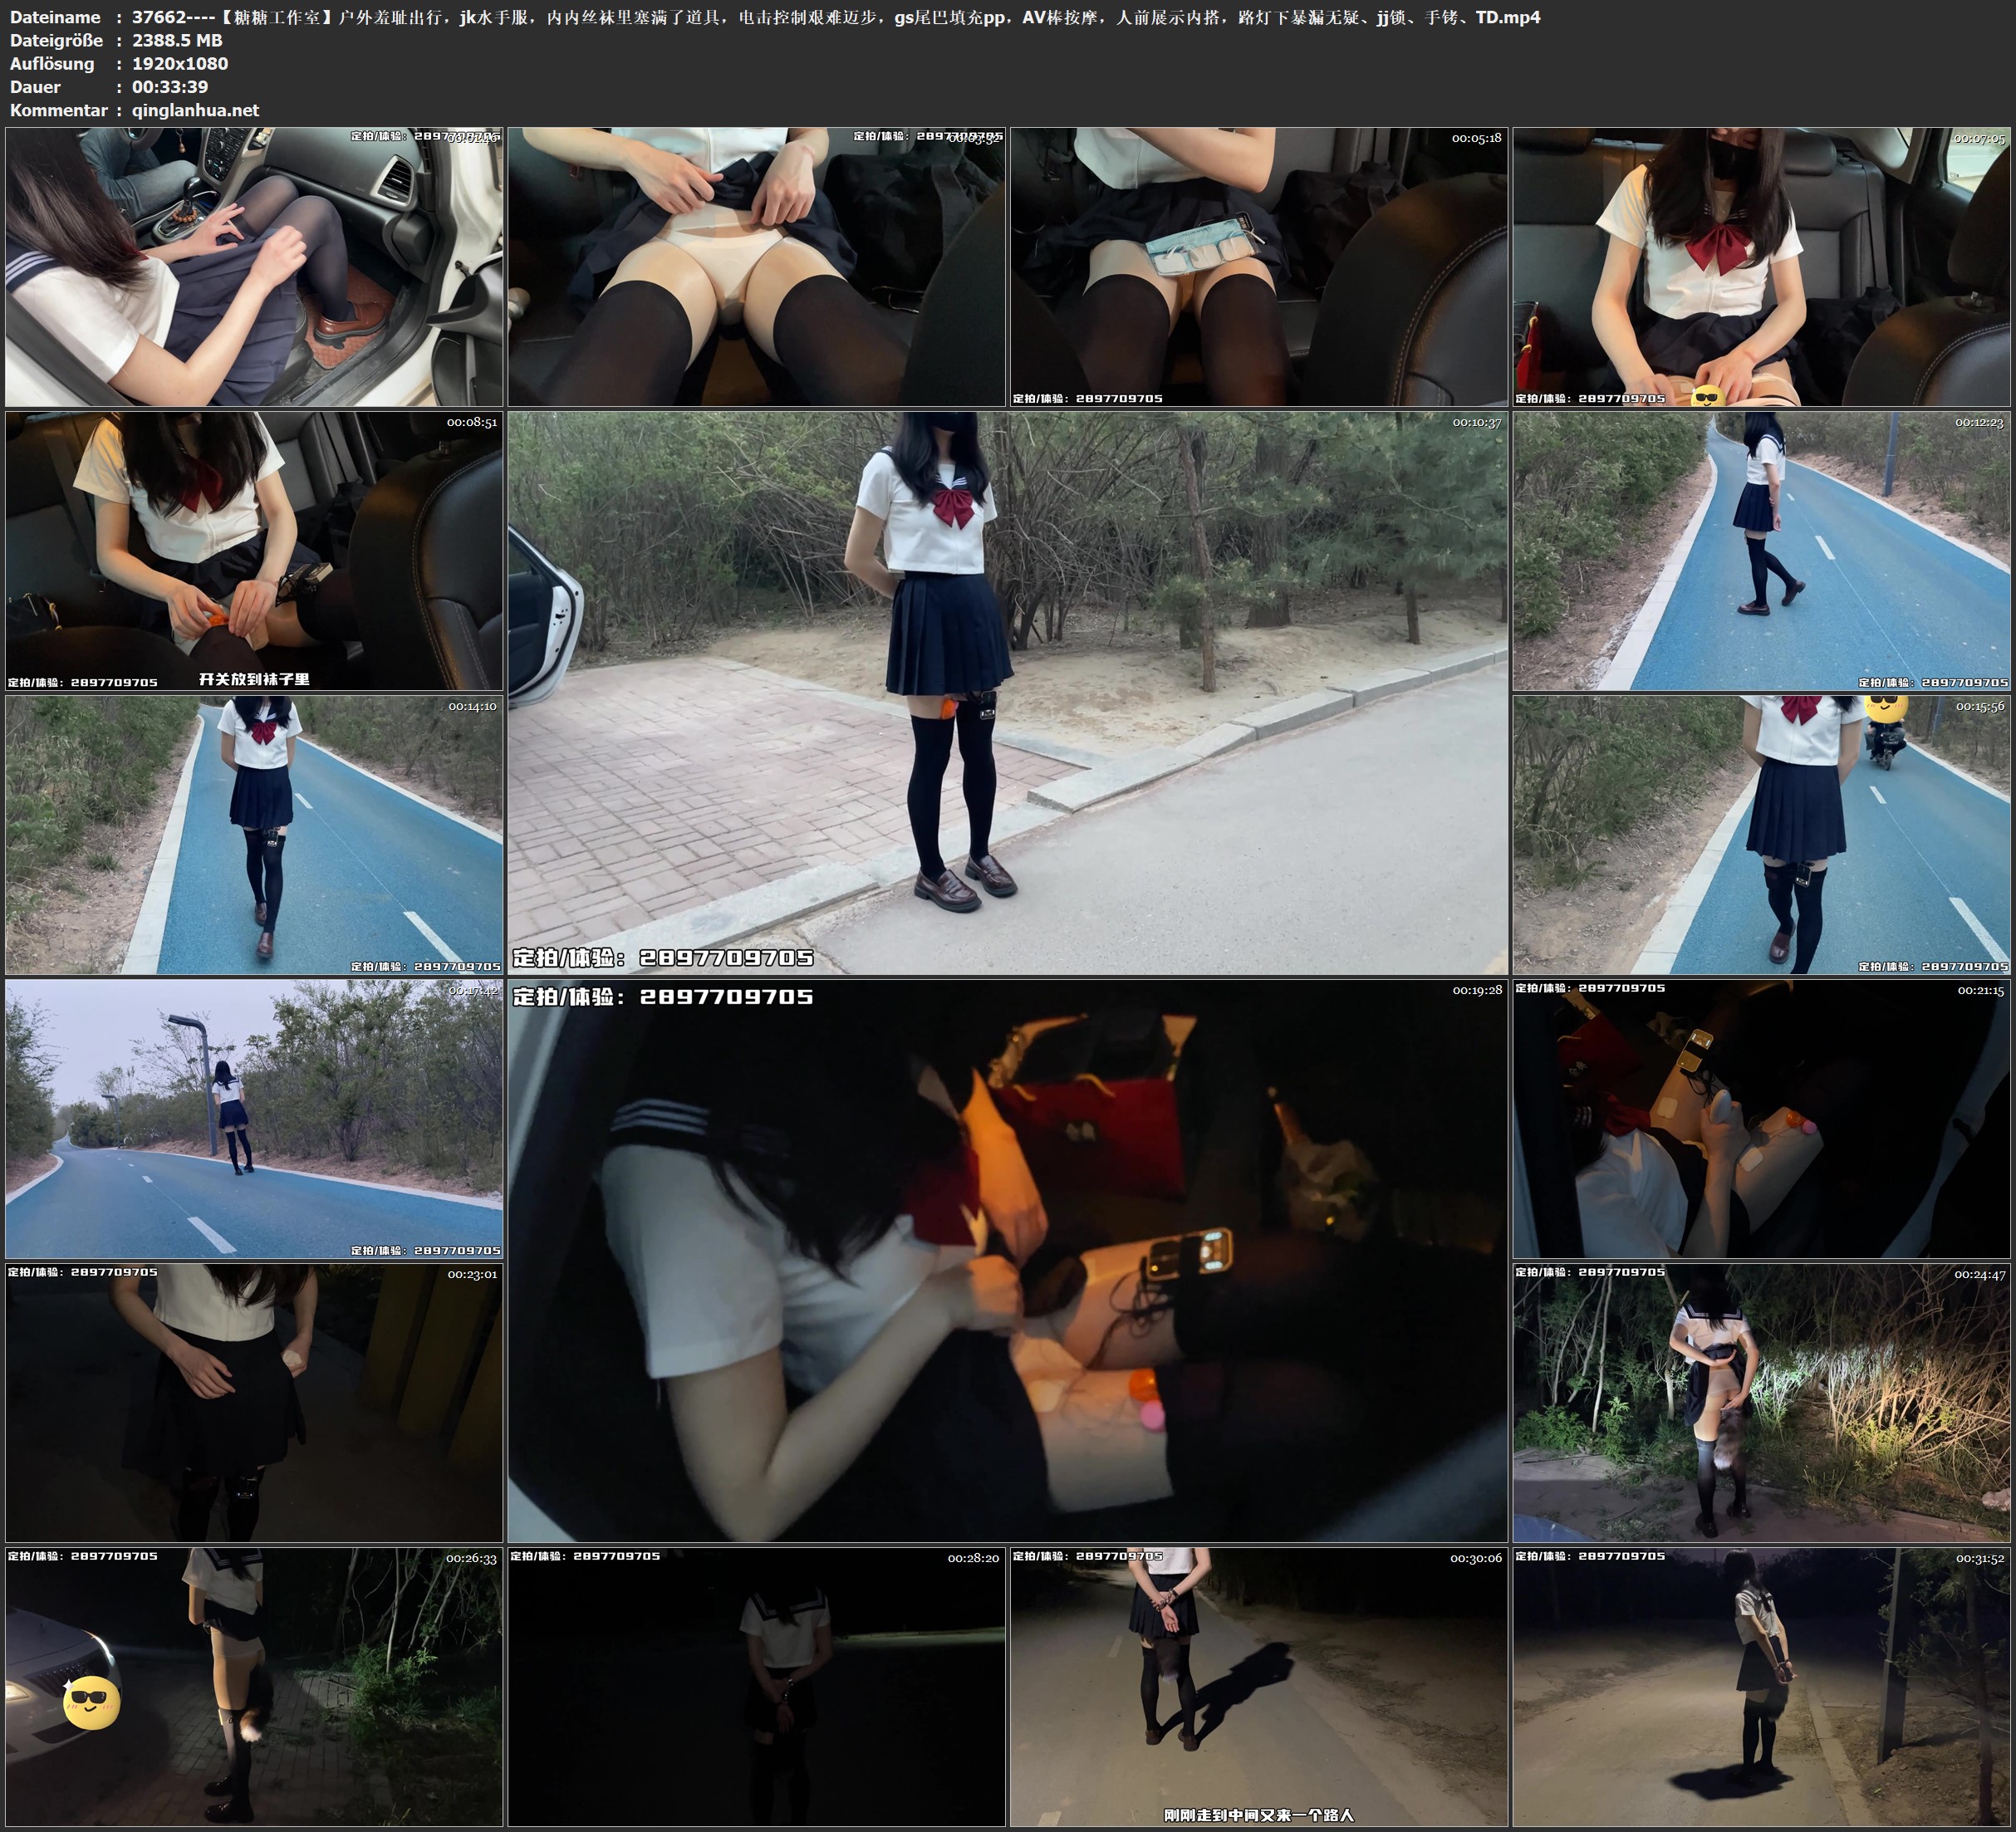The height and width of the screenshot is (1832, 2016).
Task: Open the frame timestamped 00:24:47
Action: point(1762,1402)
